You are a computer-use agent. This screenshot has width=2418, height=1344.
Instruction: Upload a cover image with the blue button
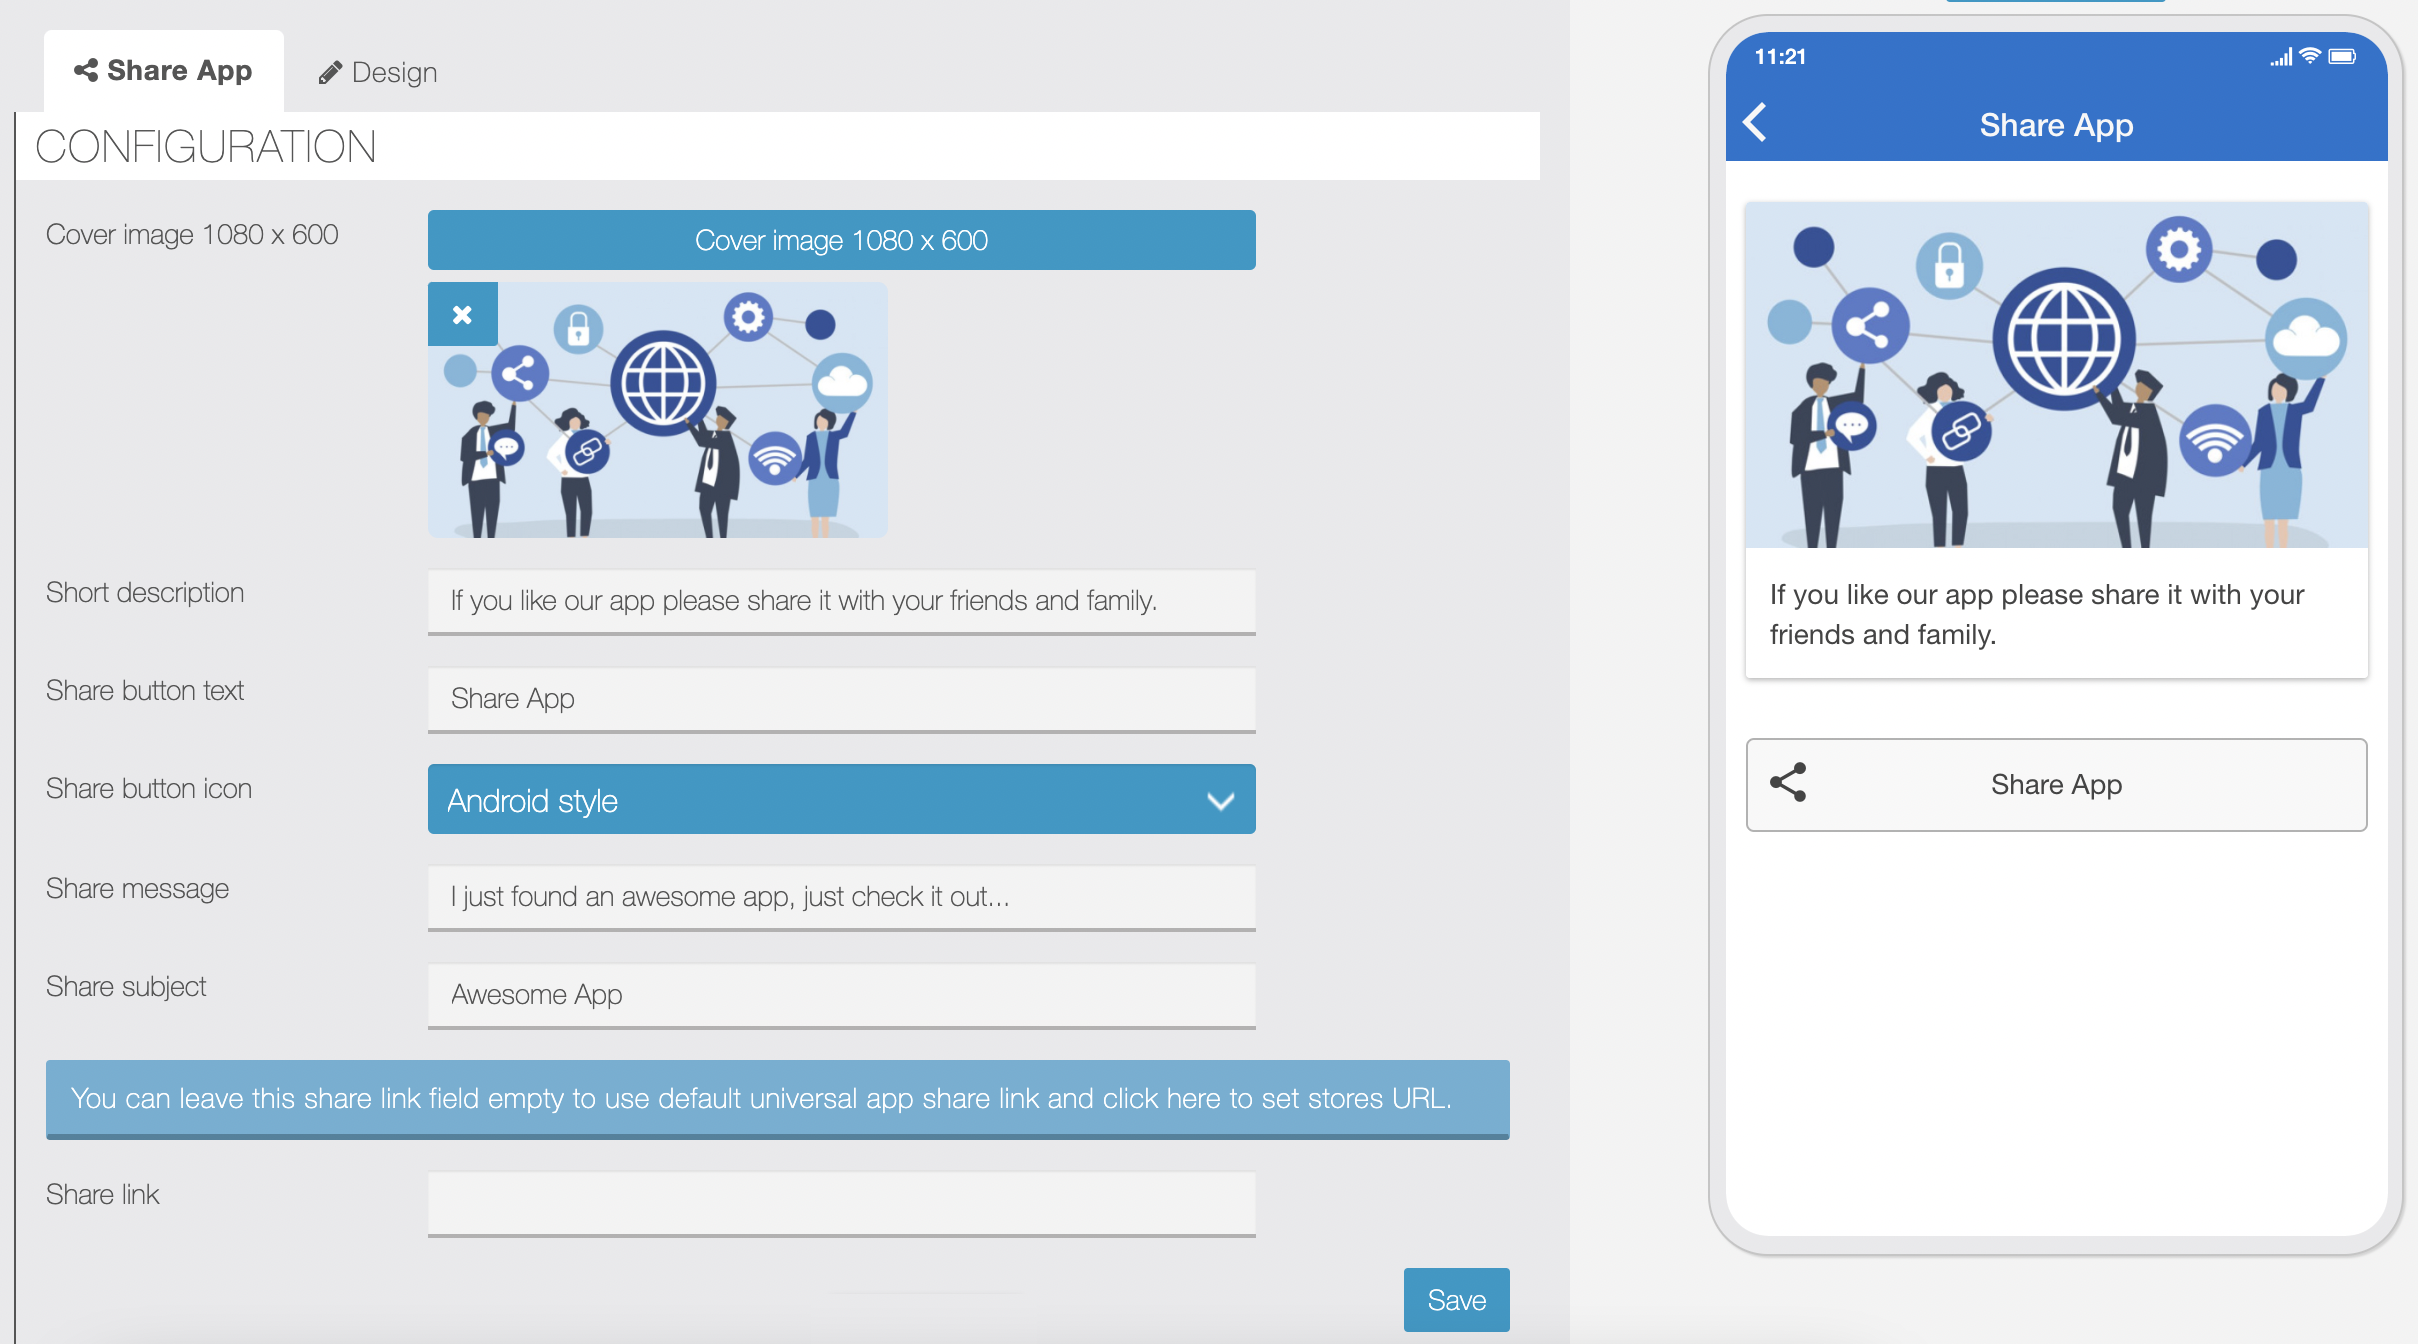841,240
